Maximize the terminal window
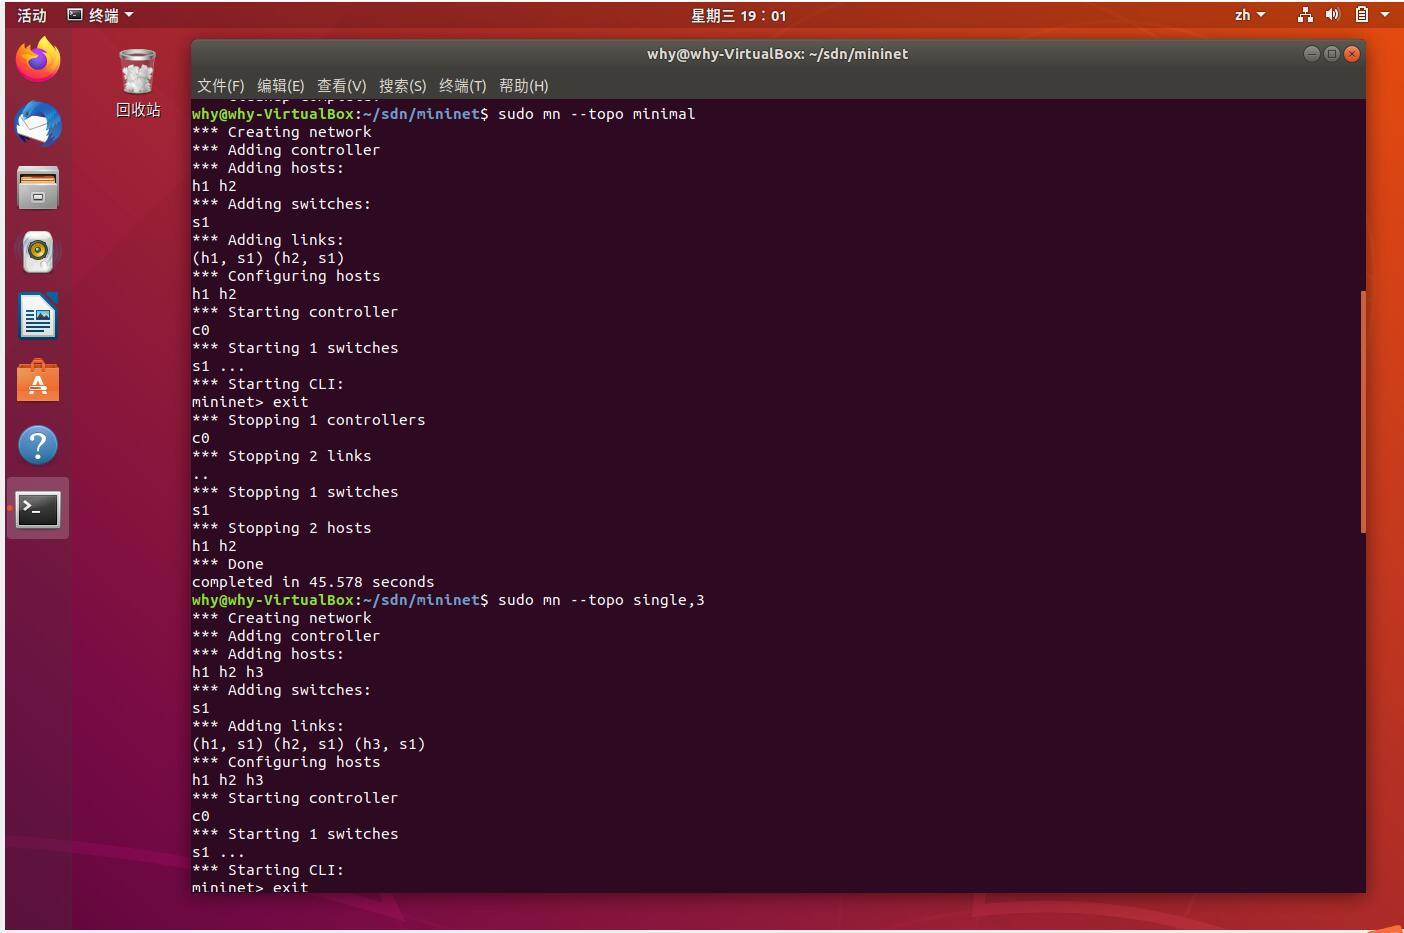This screenshot has width=1404, height=933. click(x=1332, y=54)
